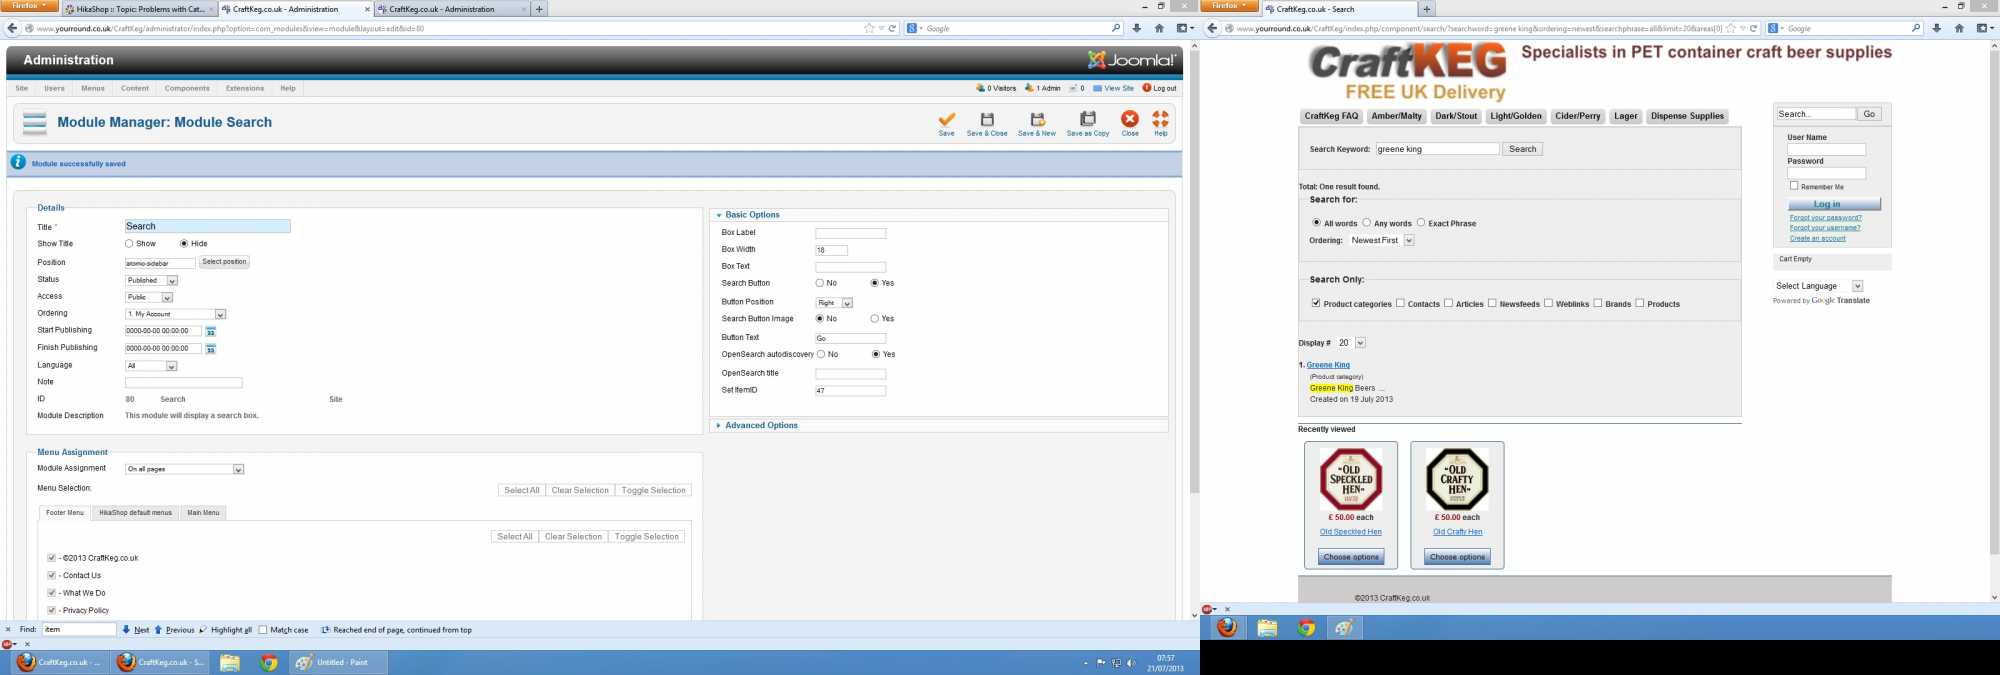Select 'Any words' radio on search page

[x=1367, y=223]
